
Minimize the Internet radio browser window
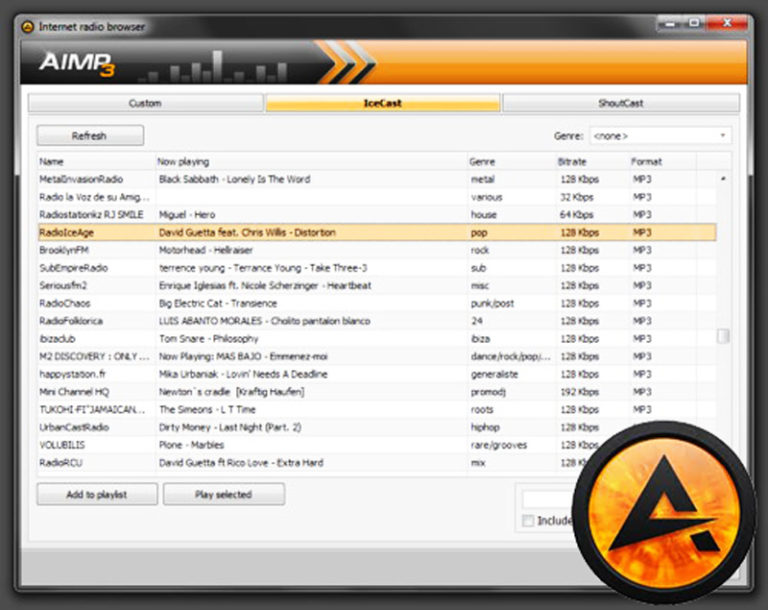(670, 23)
